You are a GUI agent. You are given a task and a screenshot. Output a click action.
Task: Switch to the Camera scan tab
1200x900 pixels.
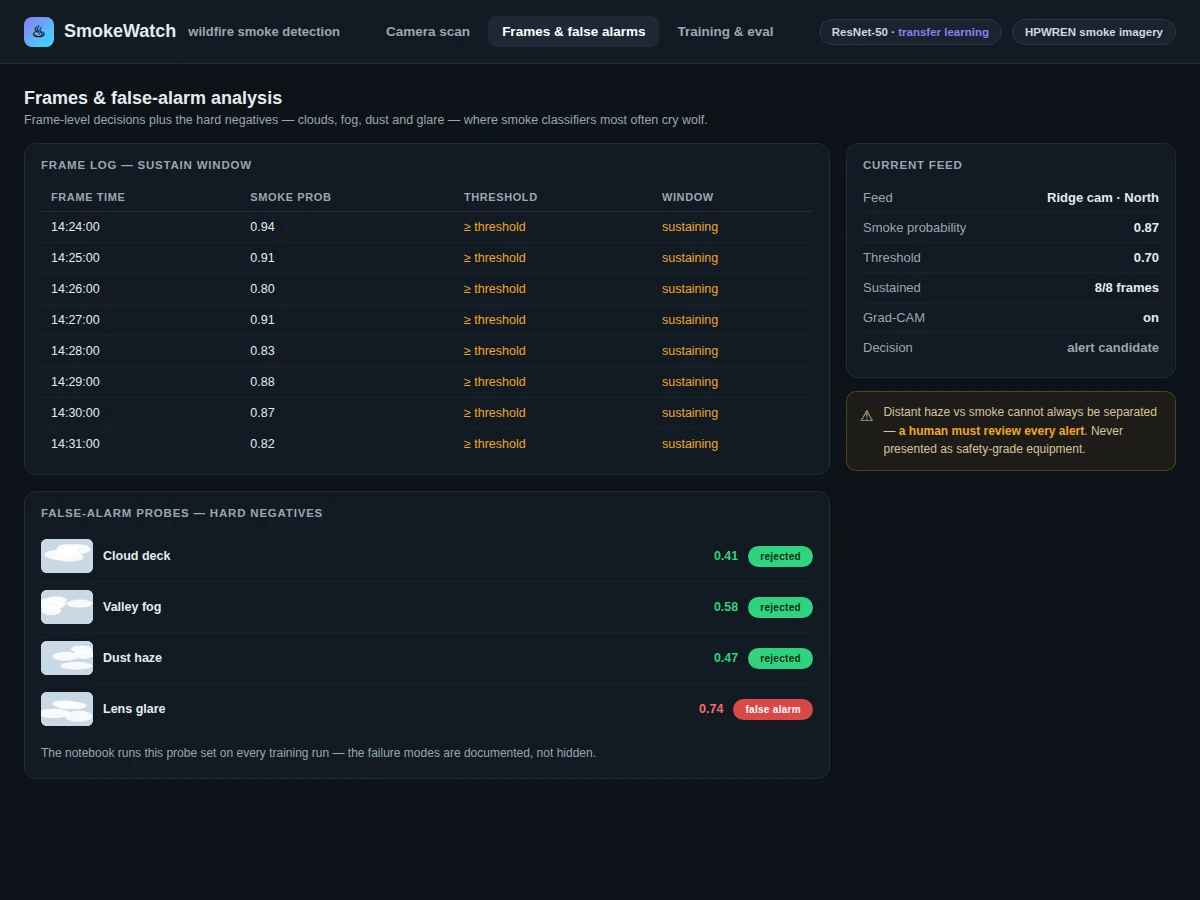(x=428, y=32)
